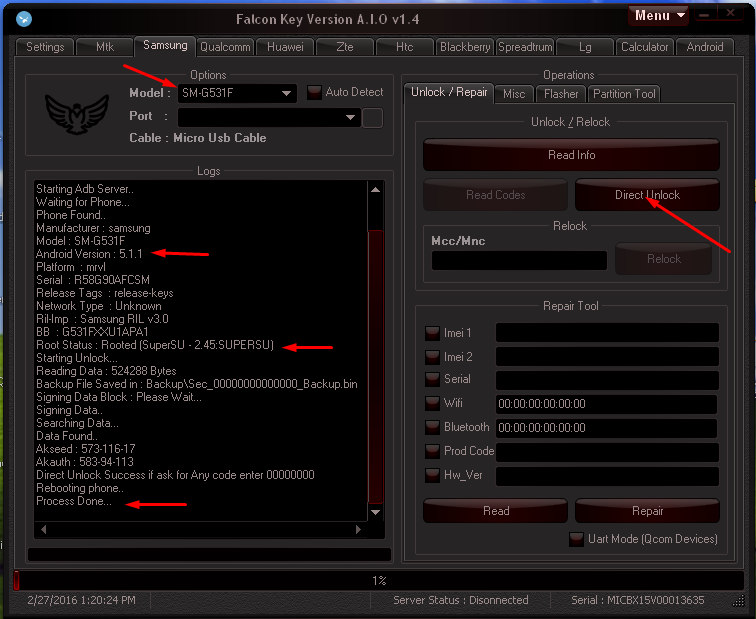Click the Bluetooth address input field
Screen dimensions: 756x619
click(606, 428)
